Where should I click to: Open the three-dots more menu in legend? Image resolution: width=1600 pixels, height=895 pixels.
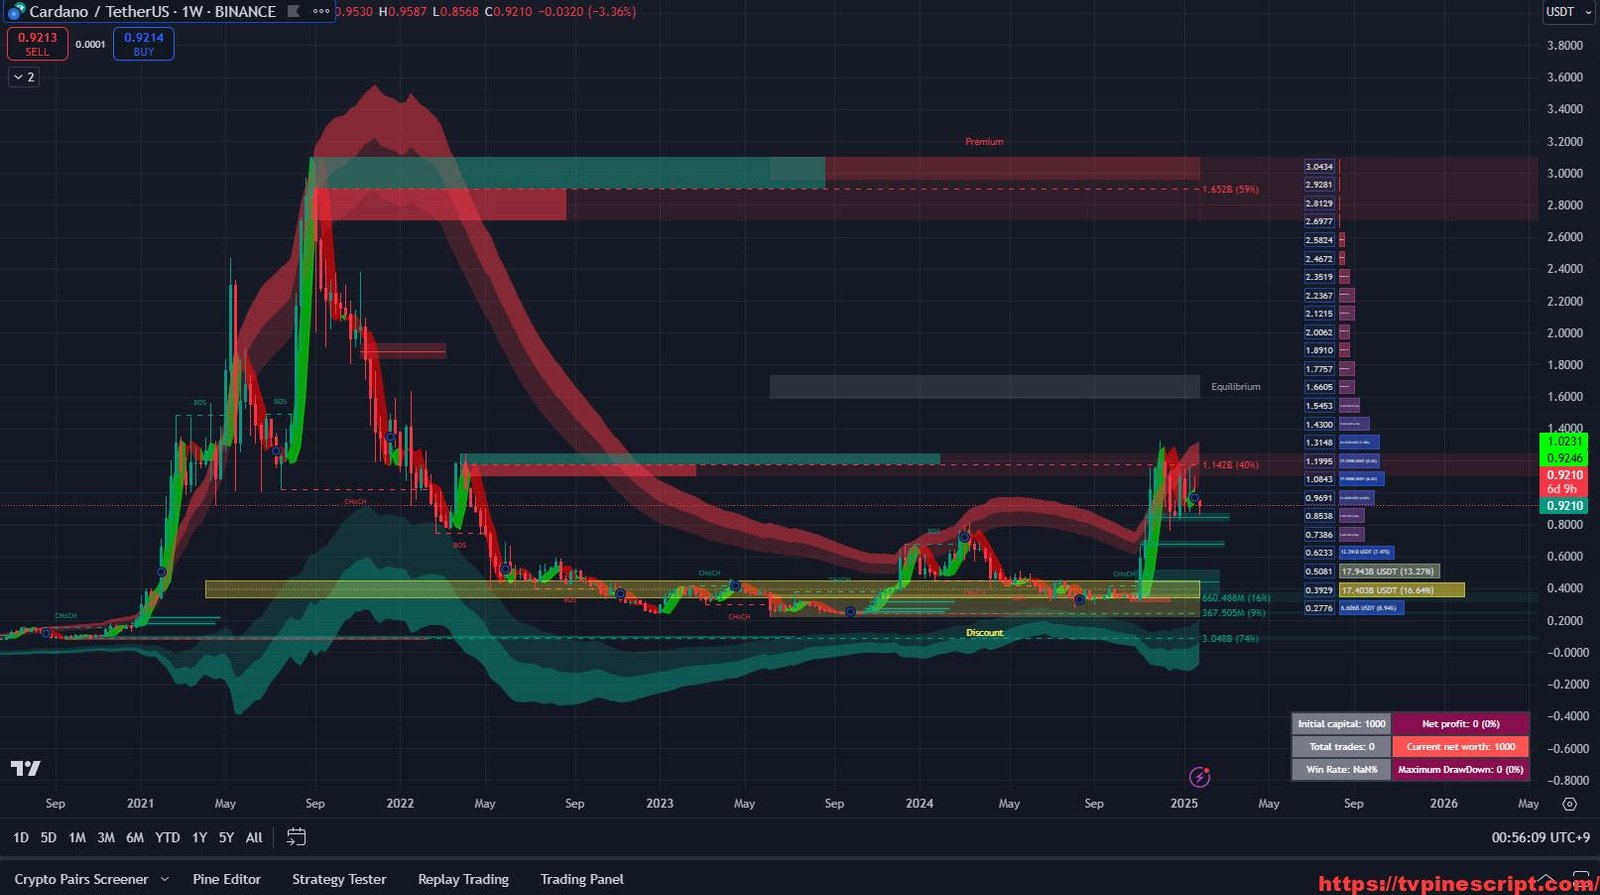321,12
